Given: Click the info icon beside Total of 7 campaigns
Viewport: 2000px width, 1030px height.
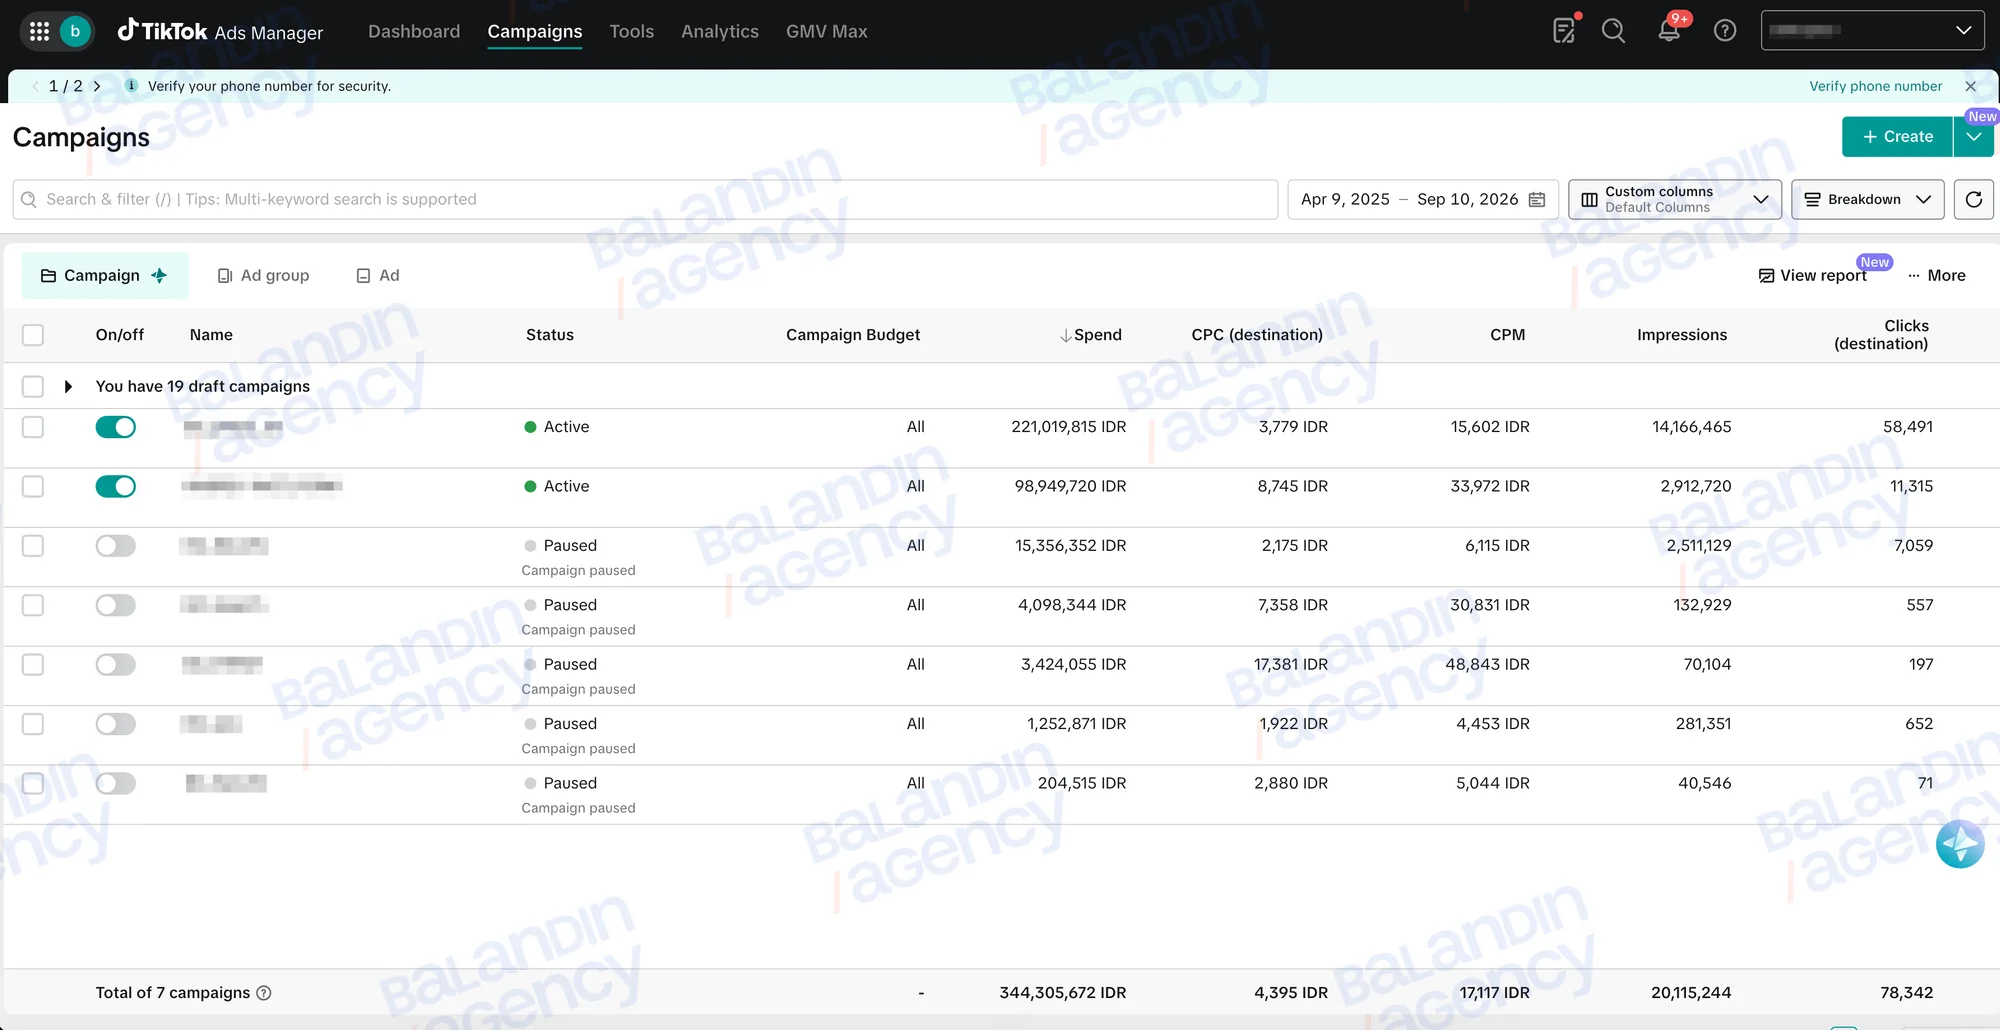Looking at the screenshot, I should (264, 993).
